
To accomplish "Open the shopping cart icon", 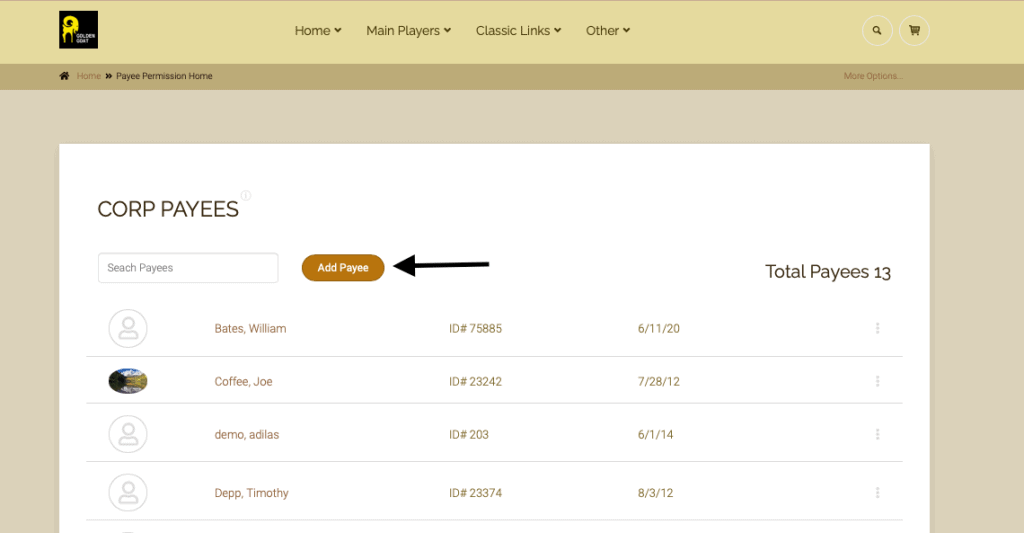I will click(x=914, y=30).
